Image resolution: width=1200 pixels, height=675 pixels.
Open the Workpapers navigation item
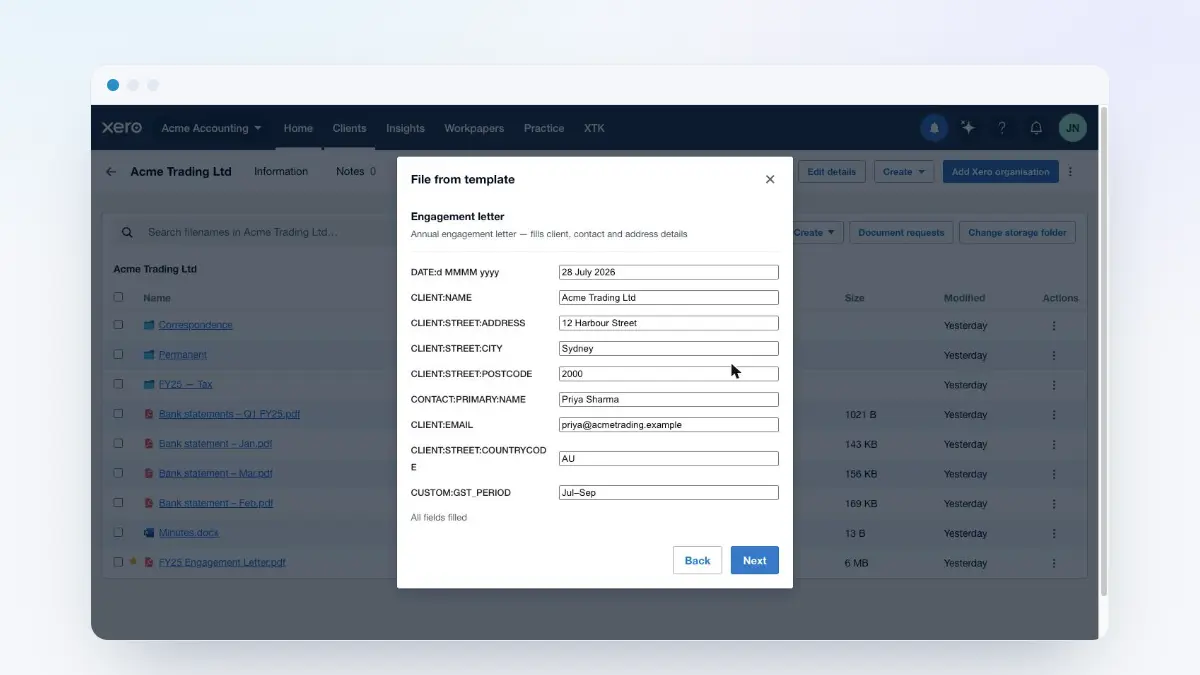tap(474, 128)
